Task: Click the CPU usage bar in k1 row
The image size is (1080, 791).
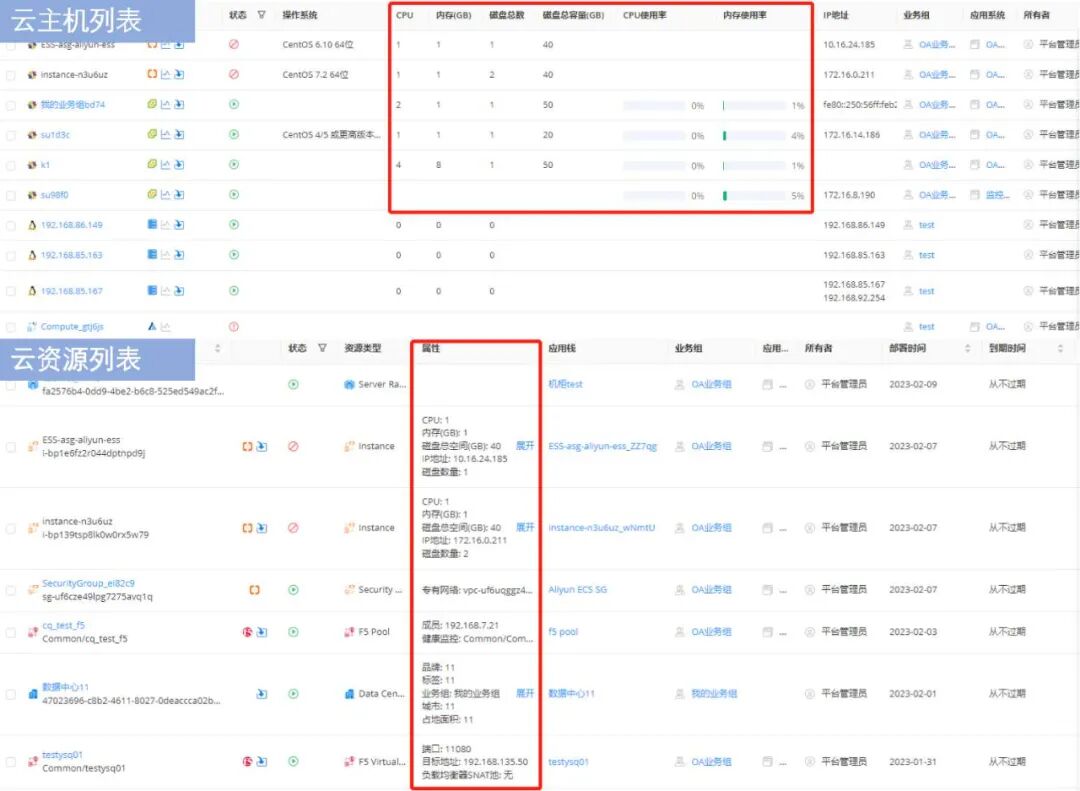Action: pos(654,165)
